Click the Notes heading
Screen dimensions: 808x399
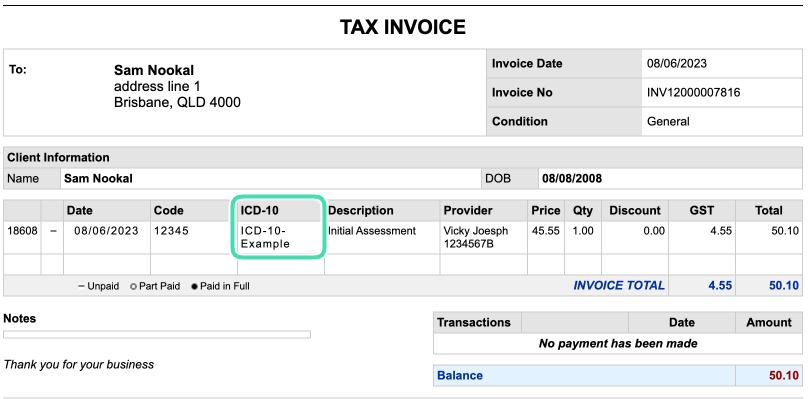20,319
